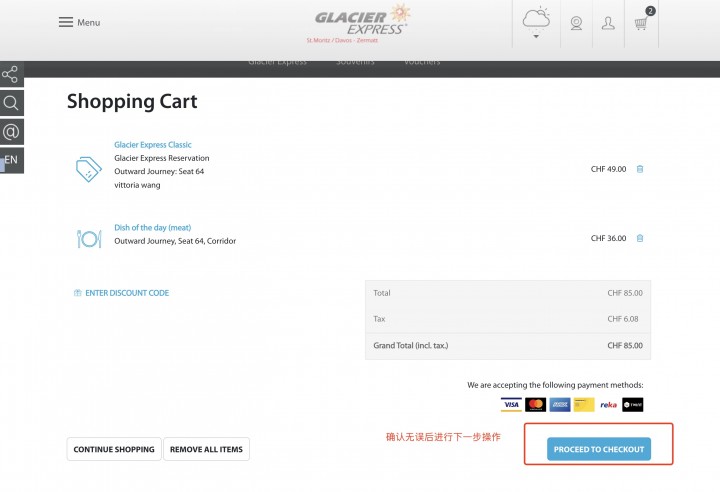Viewport: 720px width, 492px height.
Task: Open the weather forecast icon
Action: [x=536, y=18]
